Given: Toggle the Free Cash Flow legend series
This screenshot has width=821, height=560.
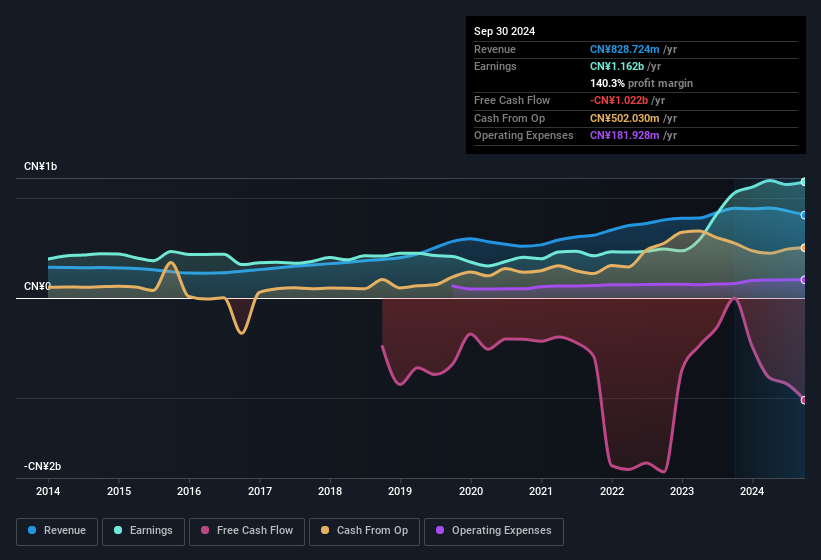Looking at the screenshot, I should 247,531.
